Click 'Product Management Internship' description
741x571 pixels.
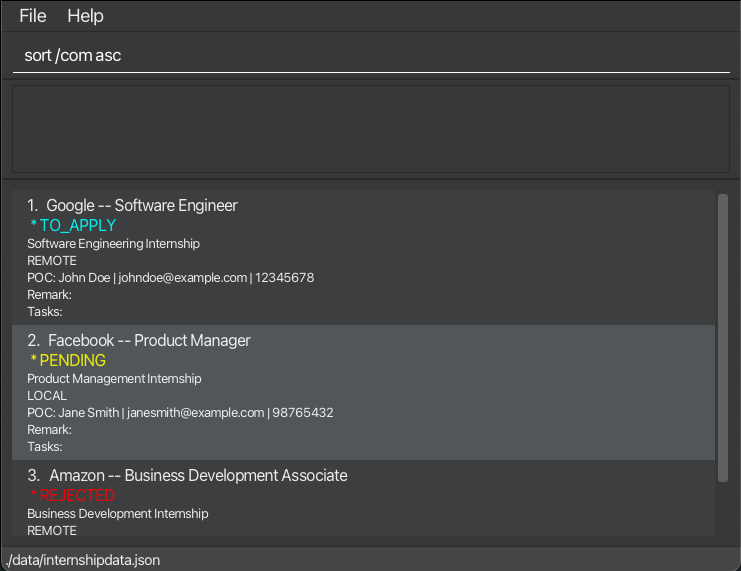click(114, 379)
